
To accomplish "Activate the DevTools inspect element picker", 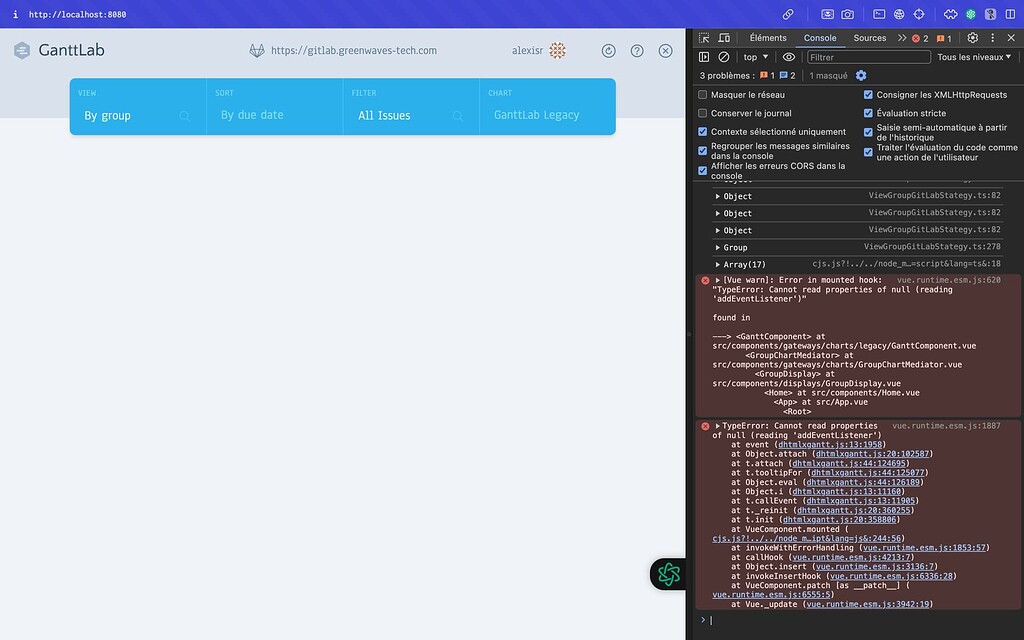I will (704, 38).
